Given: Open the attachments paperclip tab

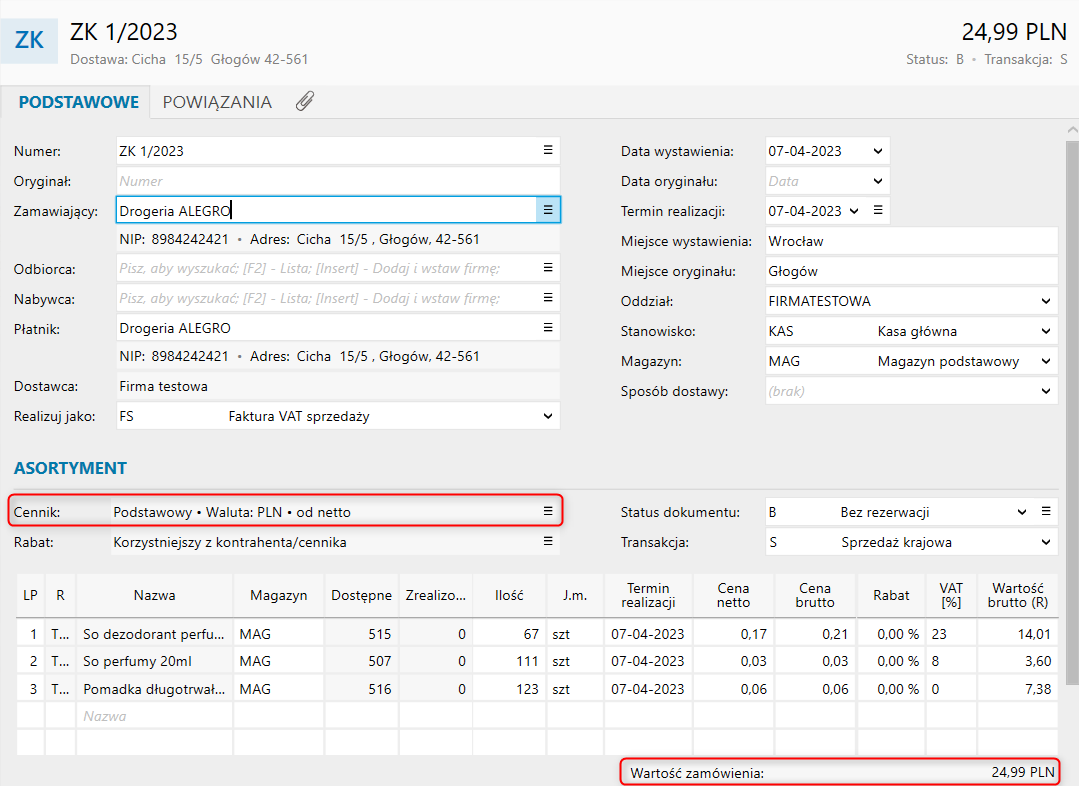Looking at the screenshot, I should 305,102.
